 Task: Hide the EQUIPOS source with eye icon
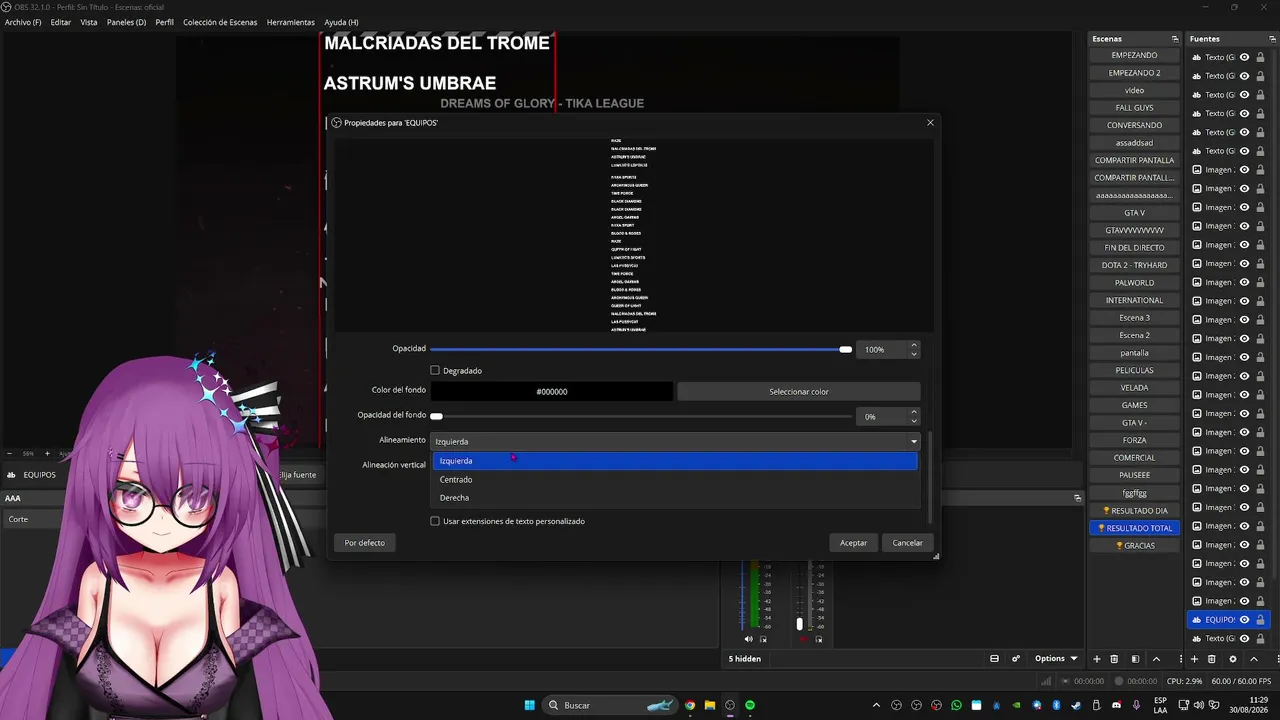tap(1245, 620)
